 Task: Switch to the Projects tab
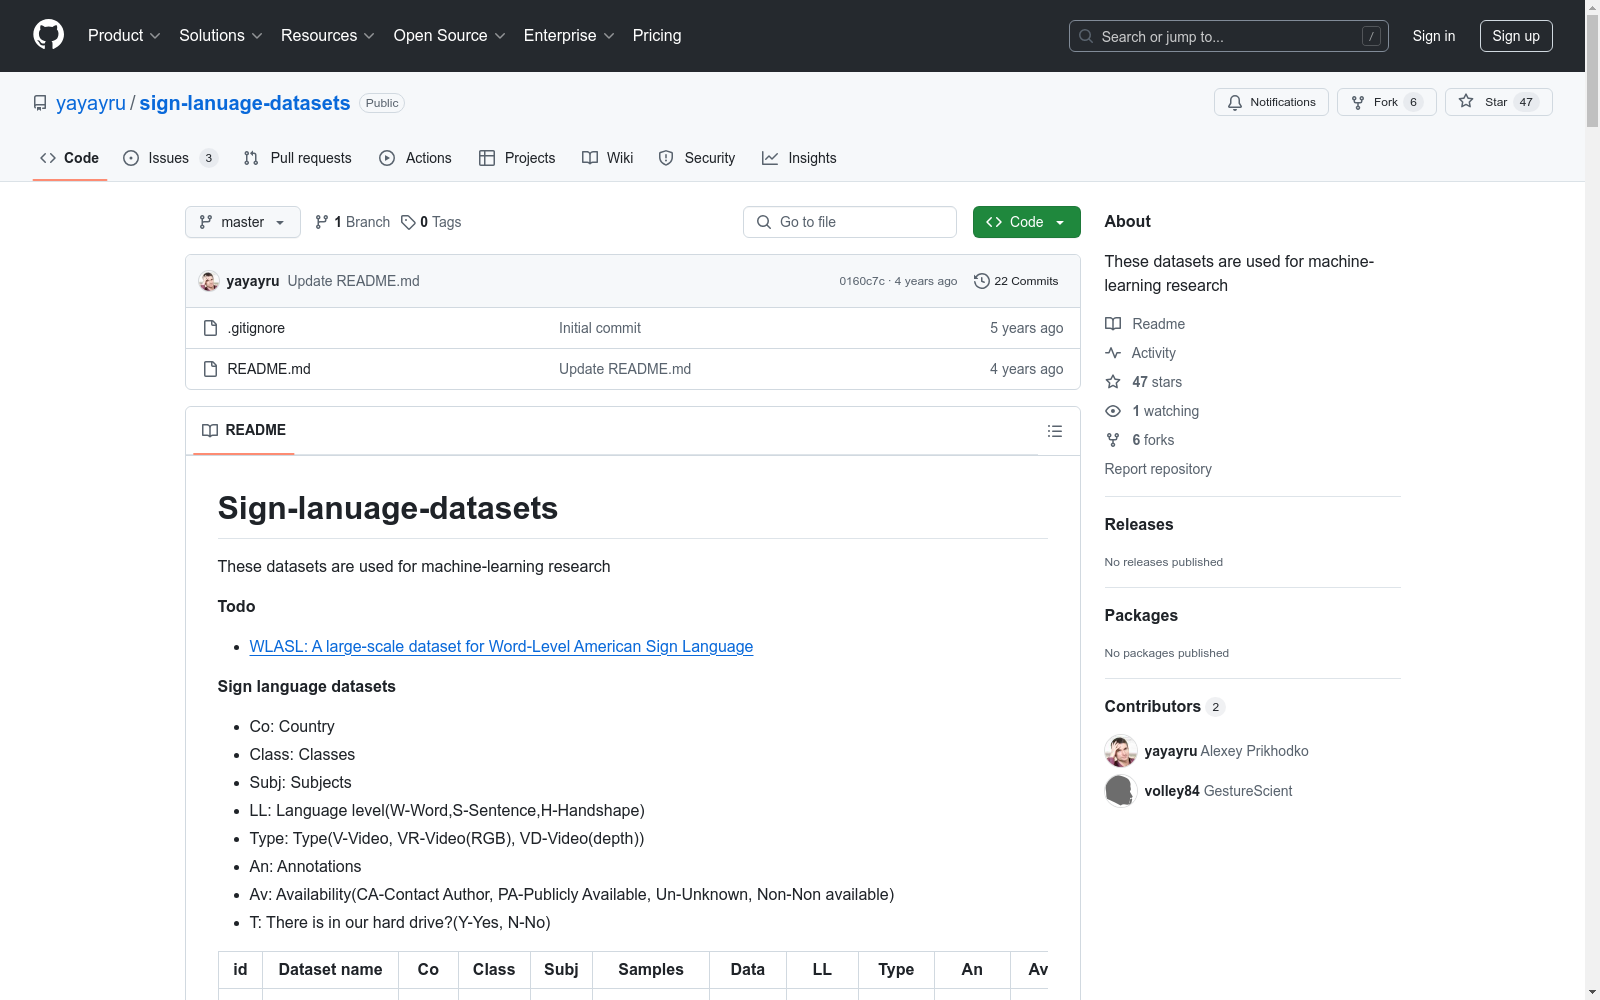point(517,158)
